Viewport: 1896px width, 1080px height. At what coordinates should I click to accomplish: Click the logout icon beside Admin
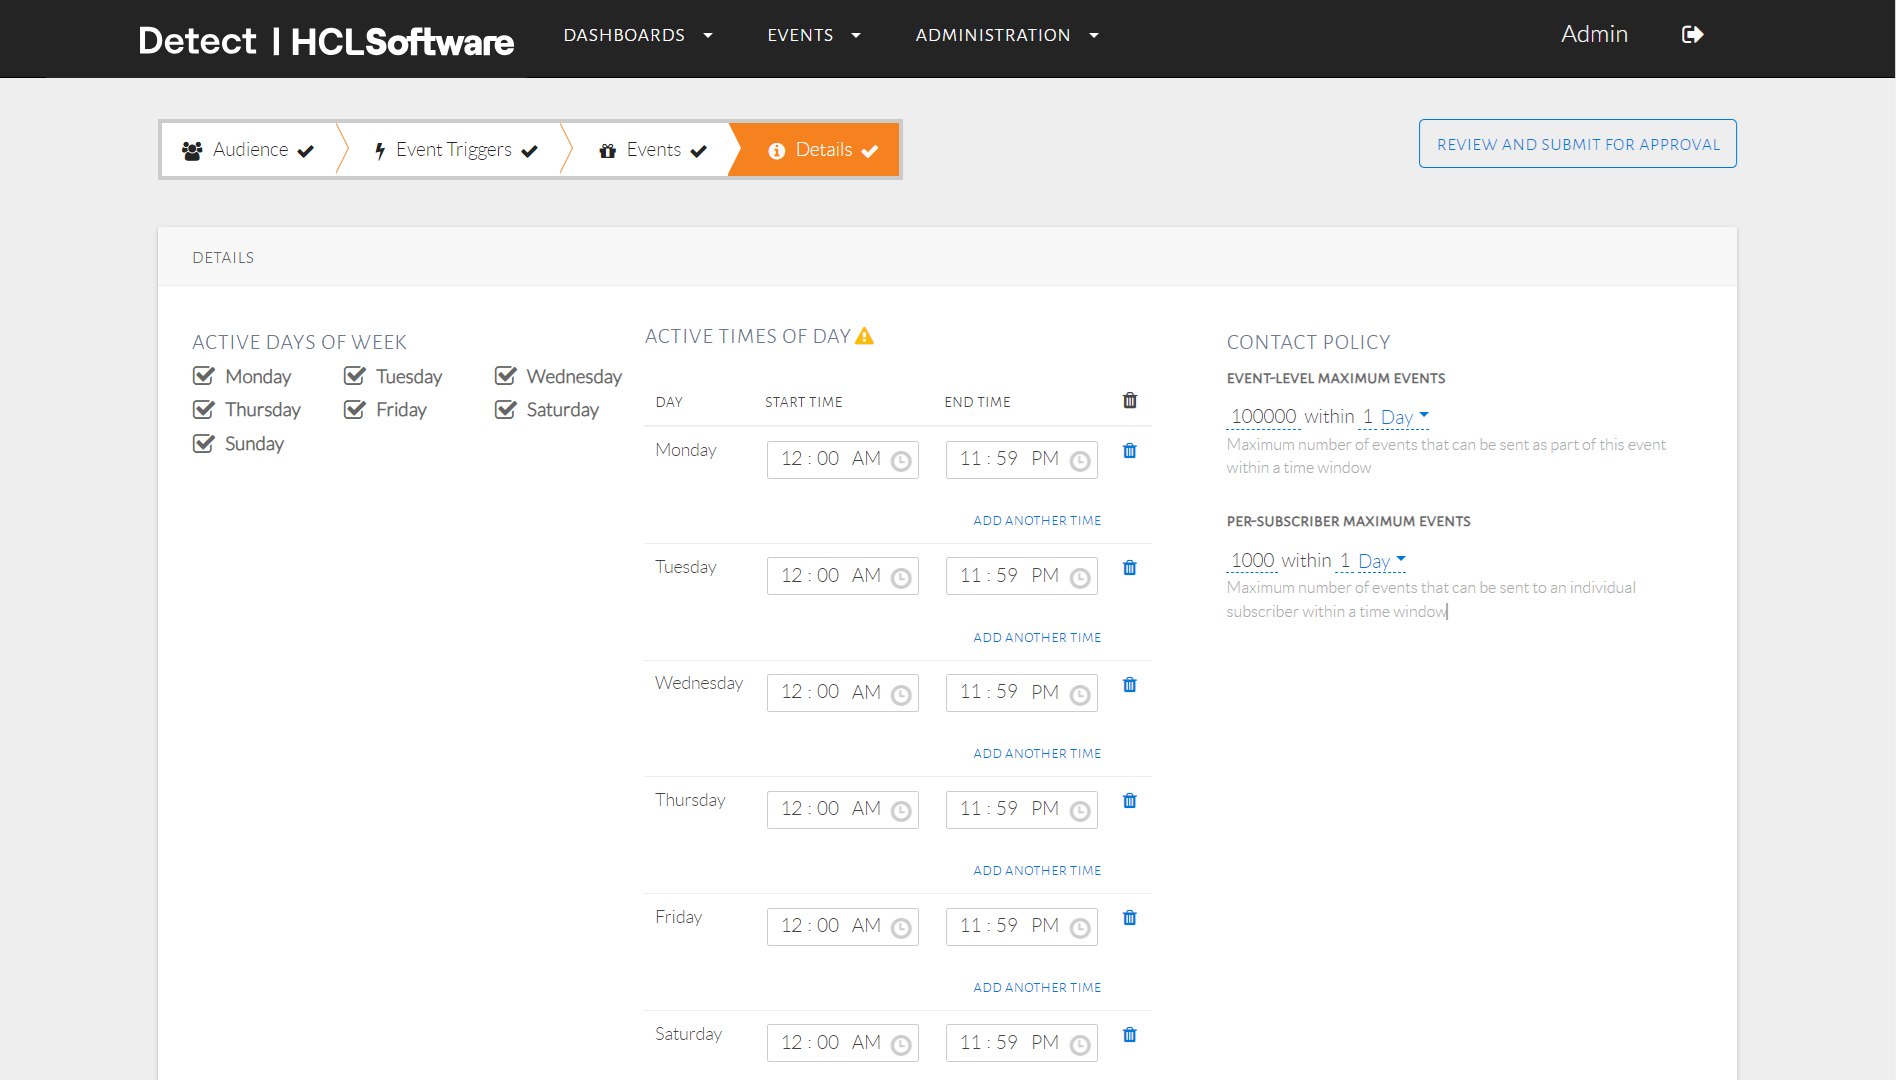(x=1692, y=35)
